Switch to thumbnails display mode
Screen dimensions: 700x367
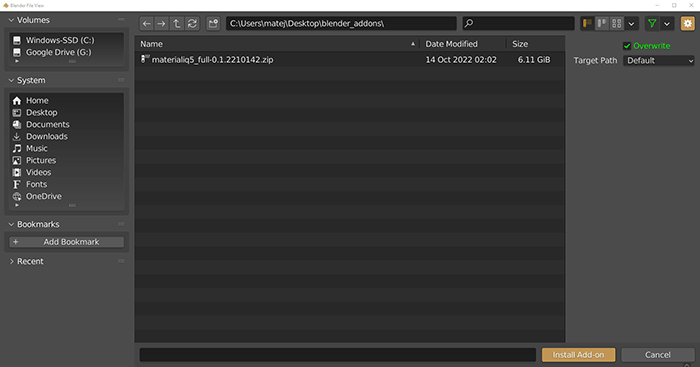click(617, 23)
